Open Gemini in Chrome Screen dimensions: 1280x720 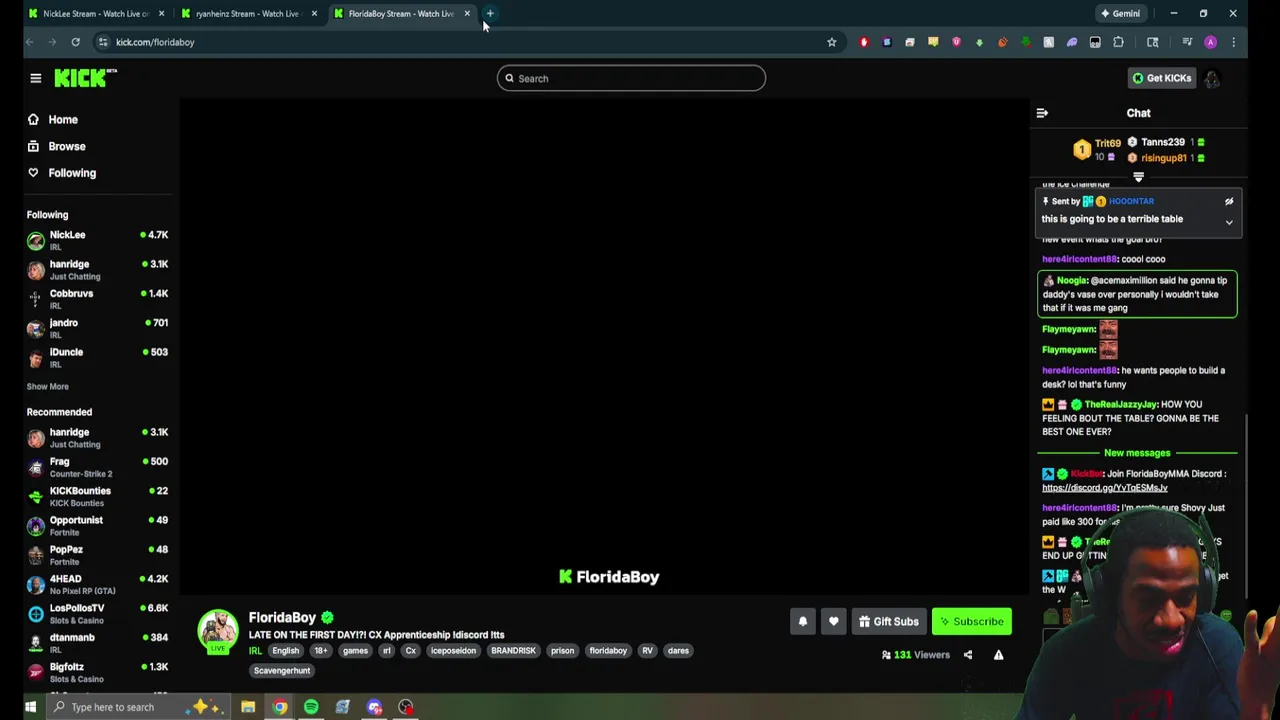click(1120, 13)
